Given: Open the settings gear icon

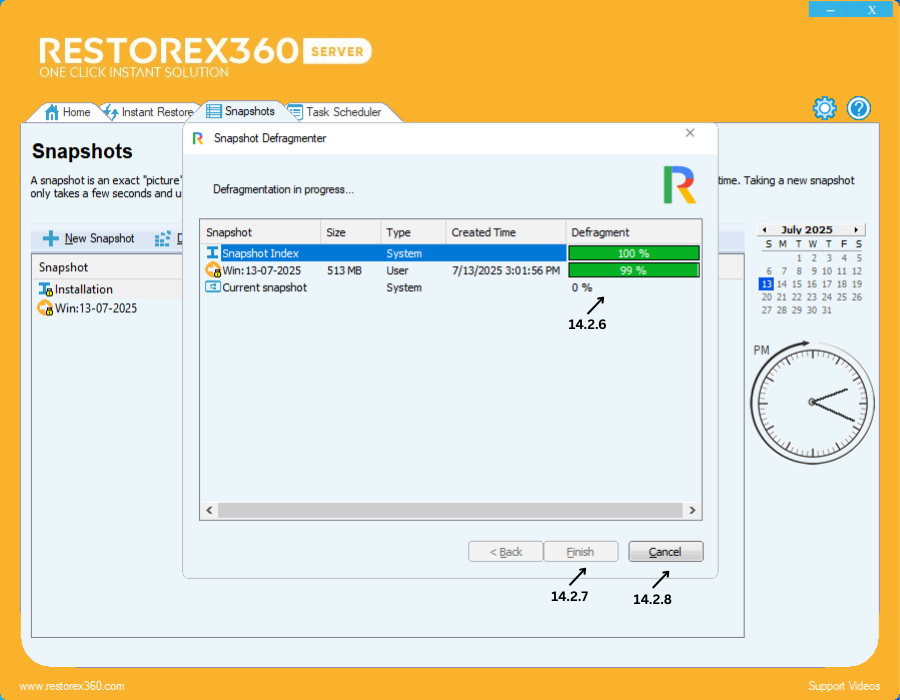Looking at the screenshot, I should (824, 108).
